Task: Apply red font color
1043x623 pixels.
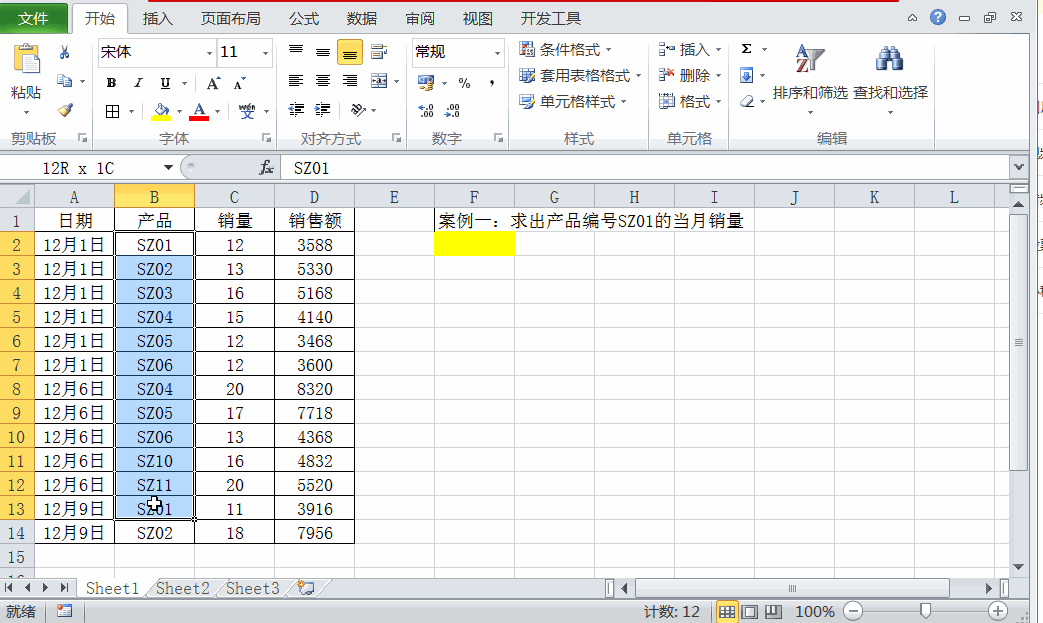Action: coord(199,111)
